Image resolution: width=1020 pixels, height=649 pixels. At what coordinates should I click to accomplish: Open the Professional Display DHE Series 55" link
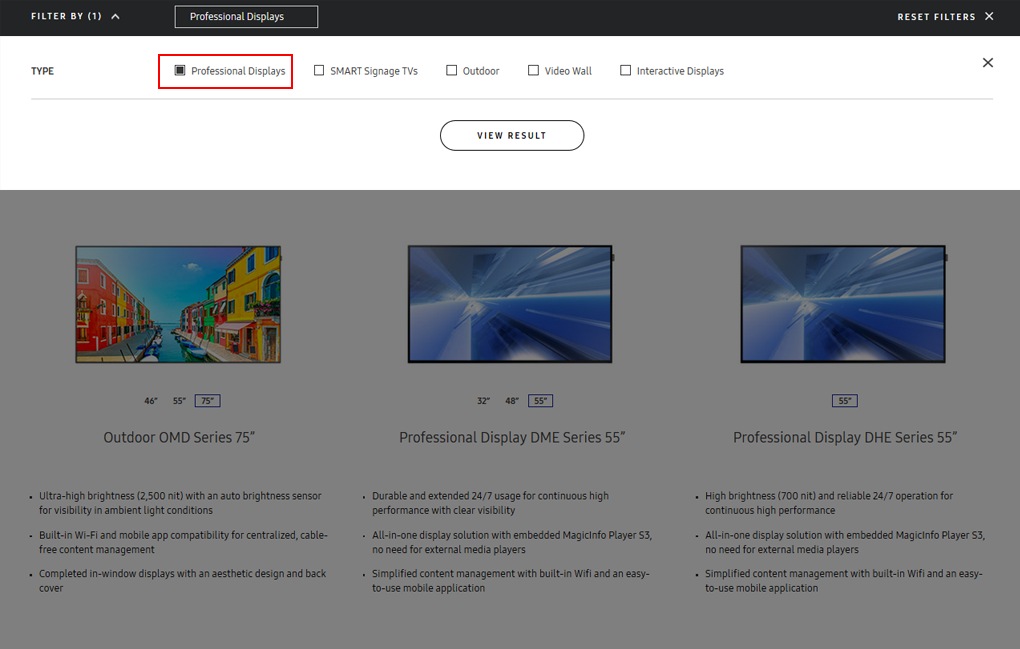pyautogui.click(x=845, y=438)
